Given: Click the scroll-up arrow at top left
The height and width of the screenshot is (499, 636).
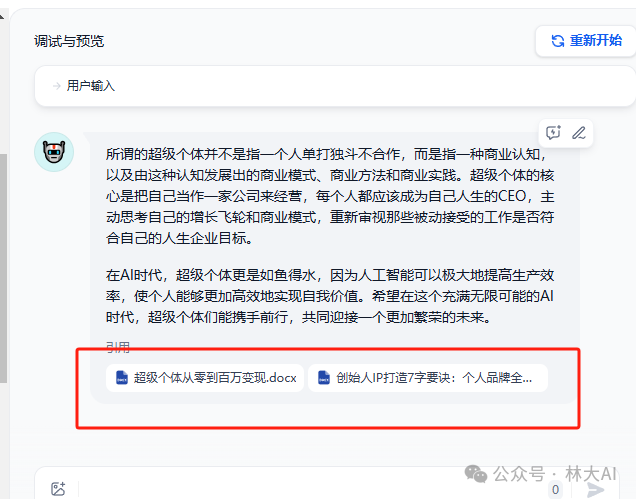Looking at the screenshot, I should [x=2, y=17].
